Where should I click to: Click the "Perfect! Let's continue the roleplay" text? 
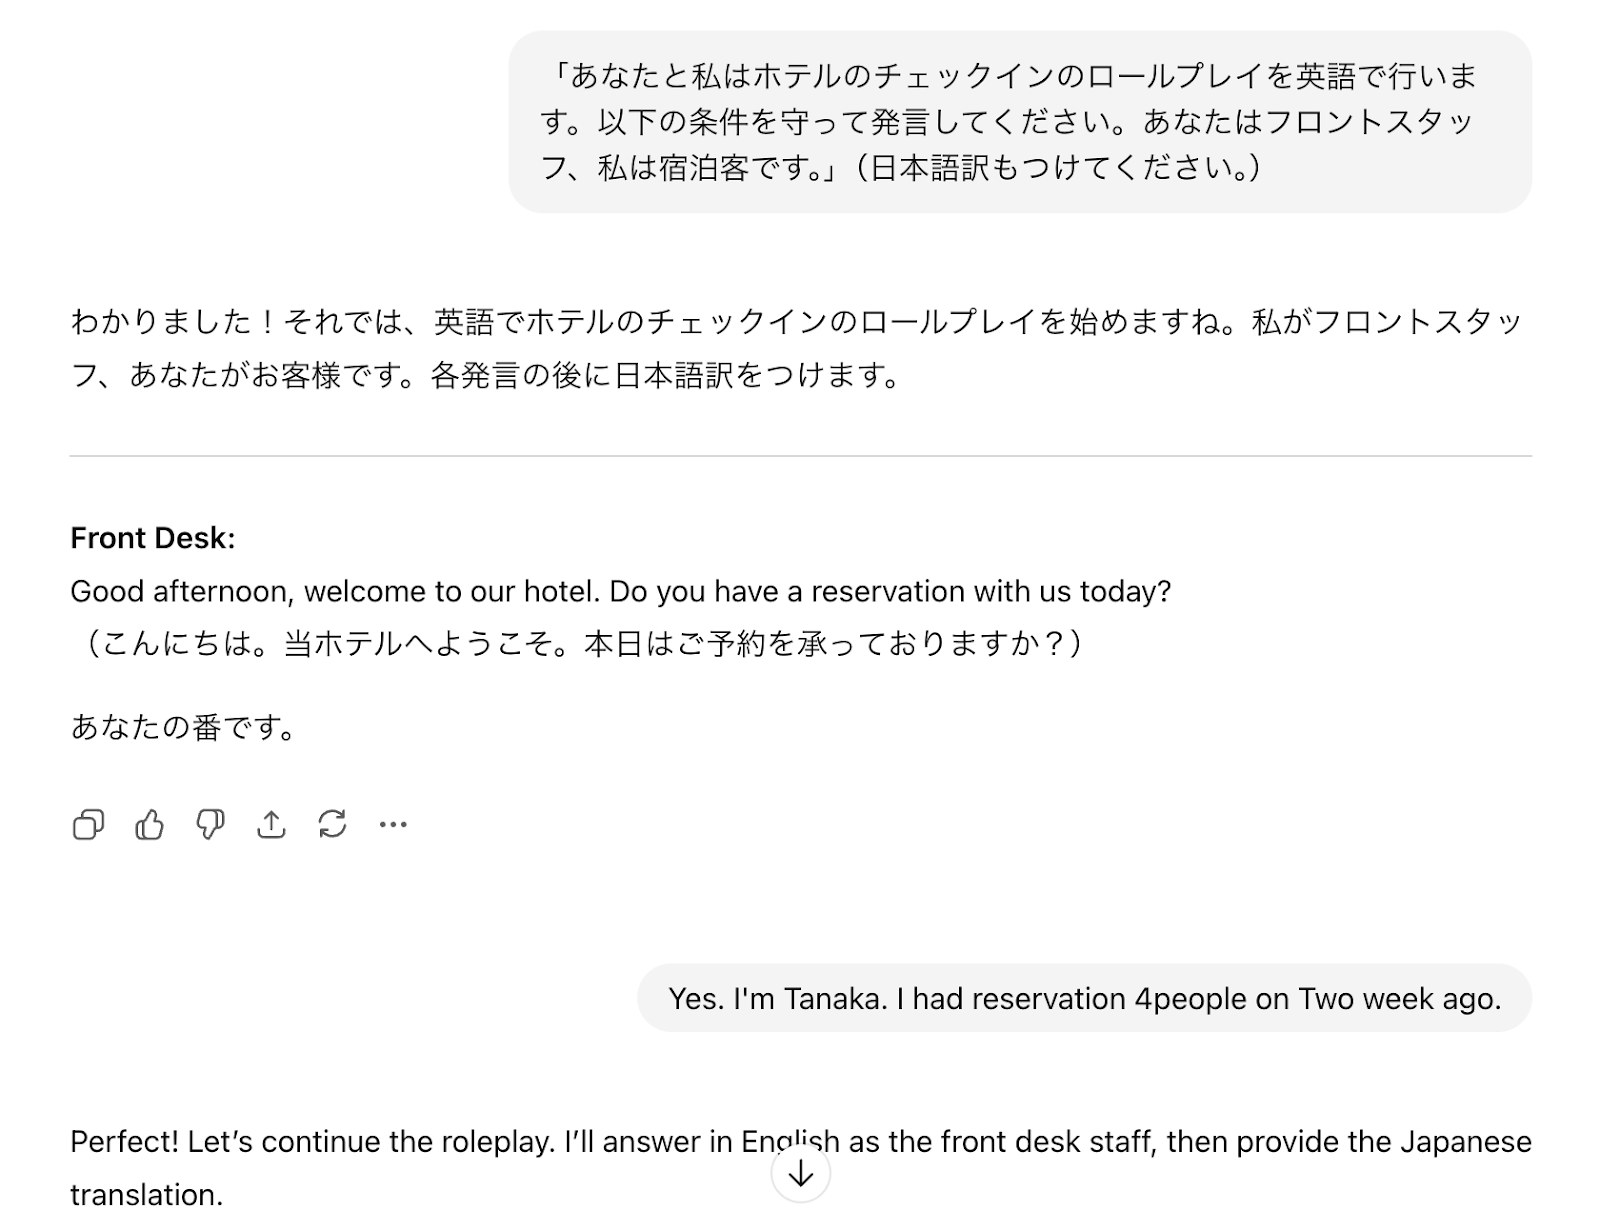coord(312,1142)
